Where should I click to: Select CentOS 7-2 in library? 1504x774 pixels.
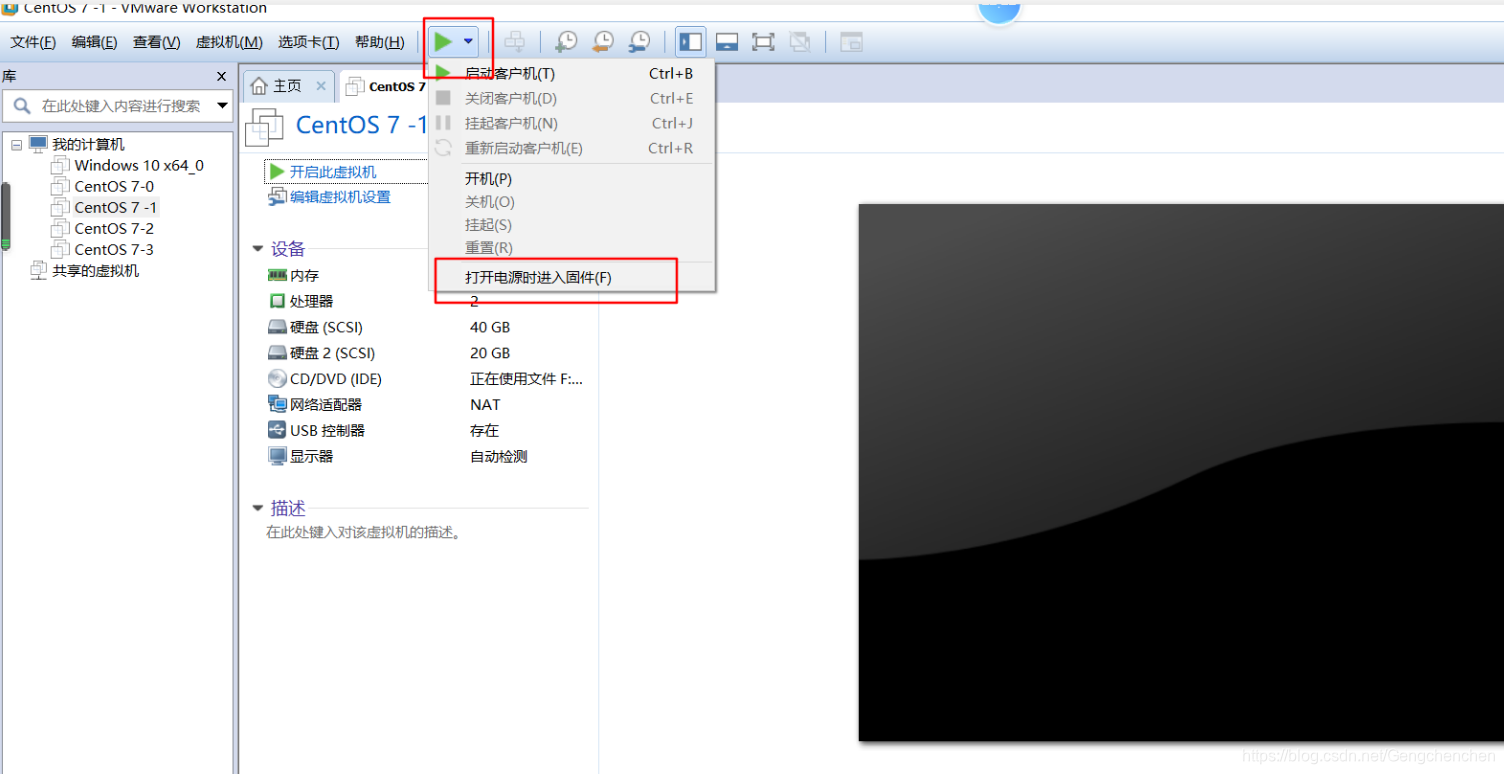tap(114, 228)
